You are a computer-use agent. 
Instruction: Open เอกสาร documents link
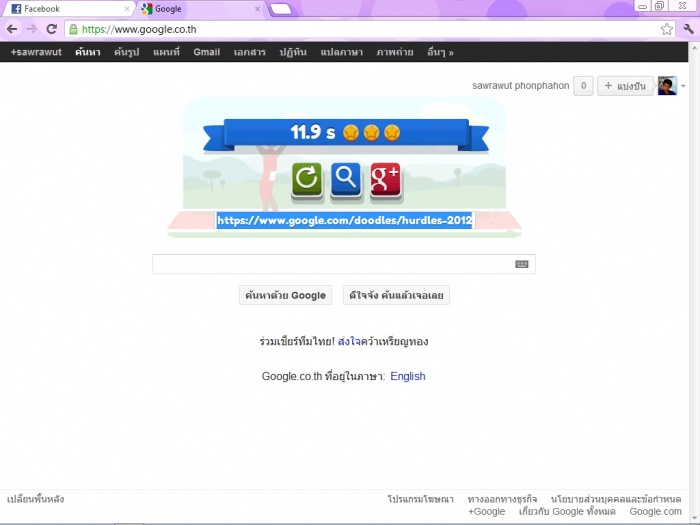[250, 52]
